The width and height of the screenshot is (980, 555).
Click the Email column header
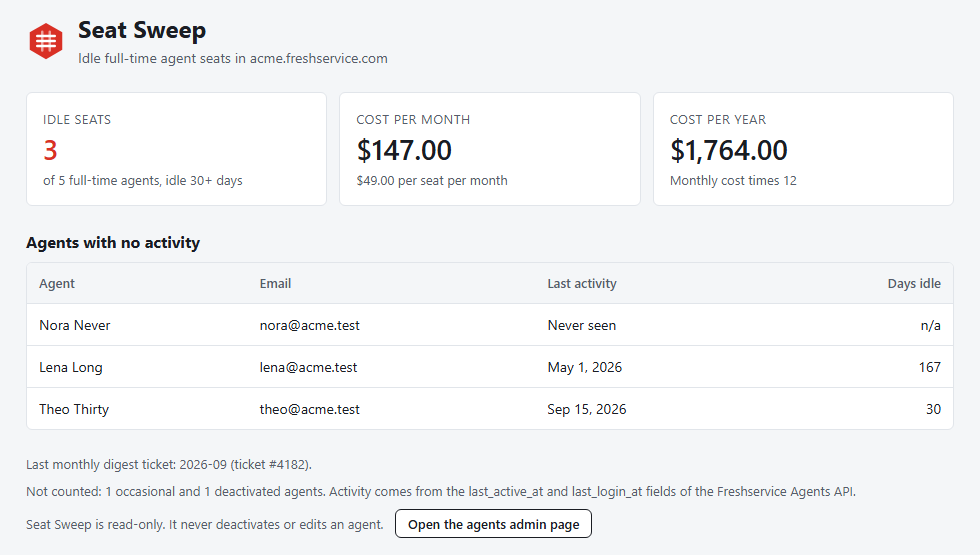click(x=276, y=284)
